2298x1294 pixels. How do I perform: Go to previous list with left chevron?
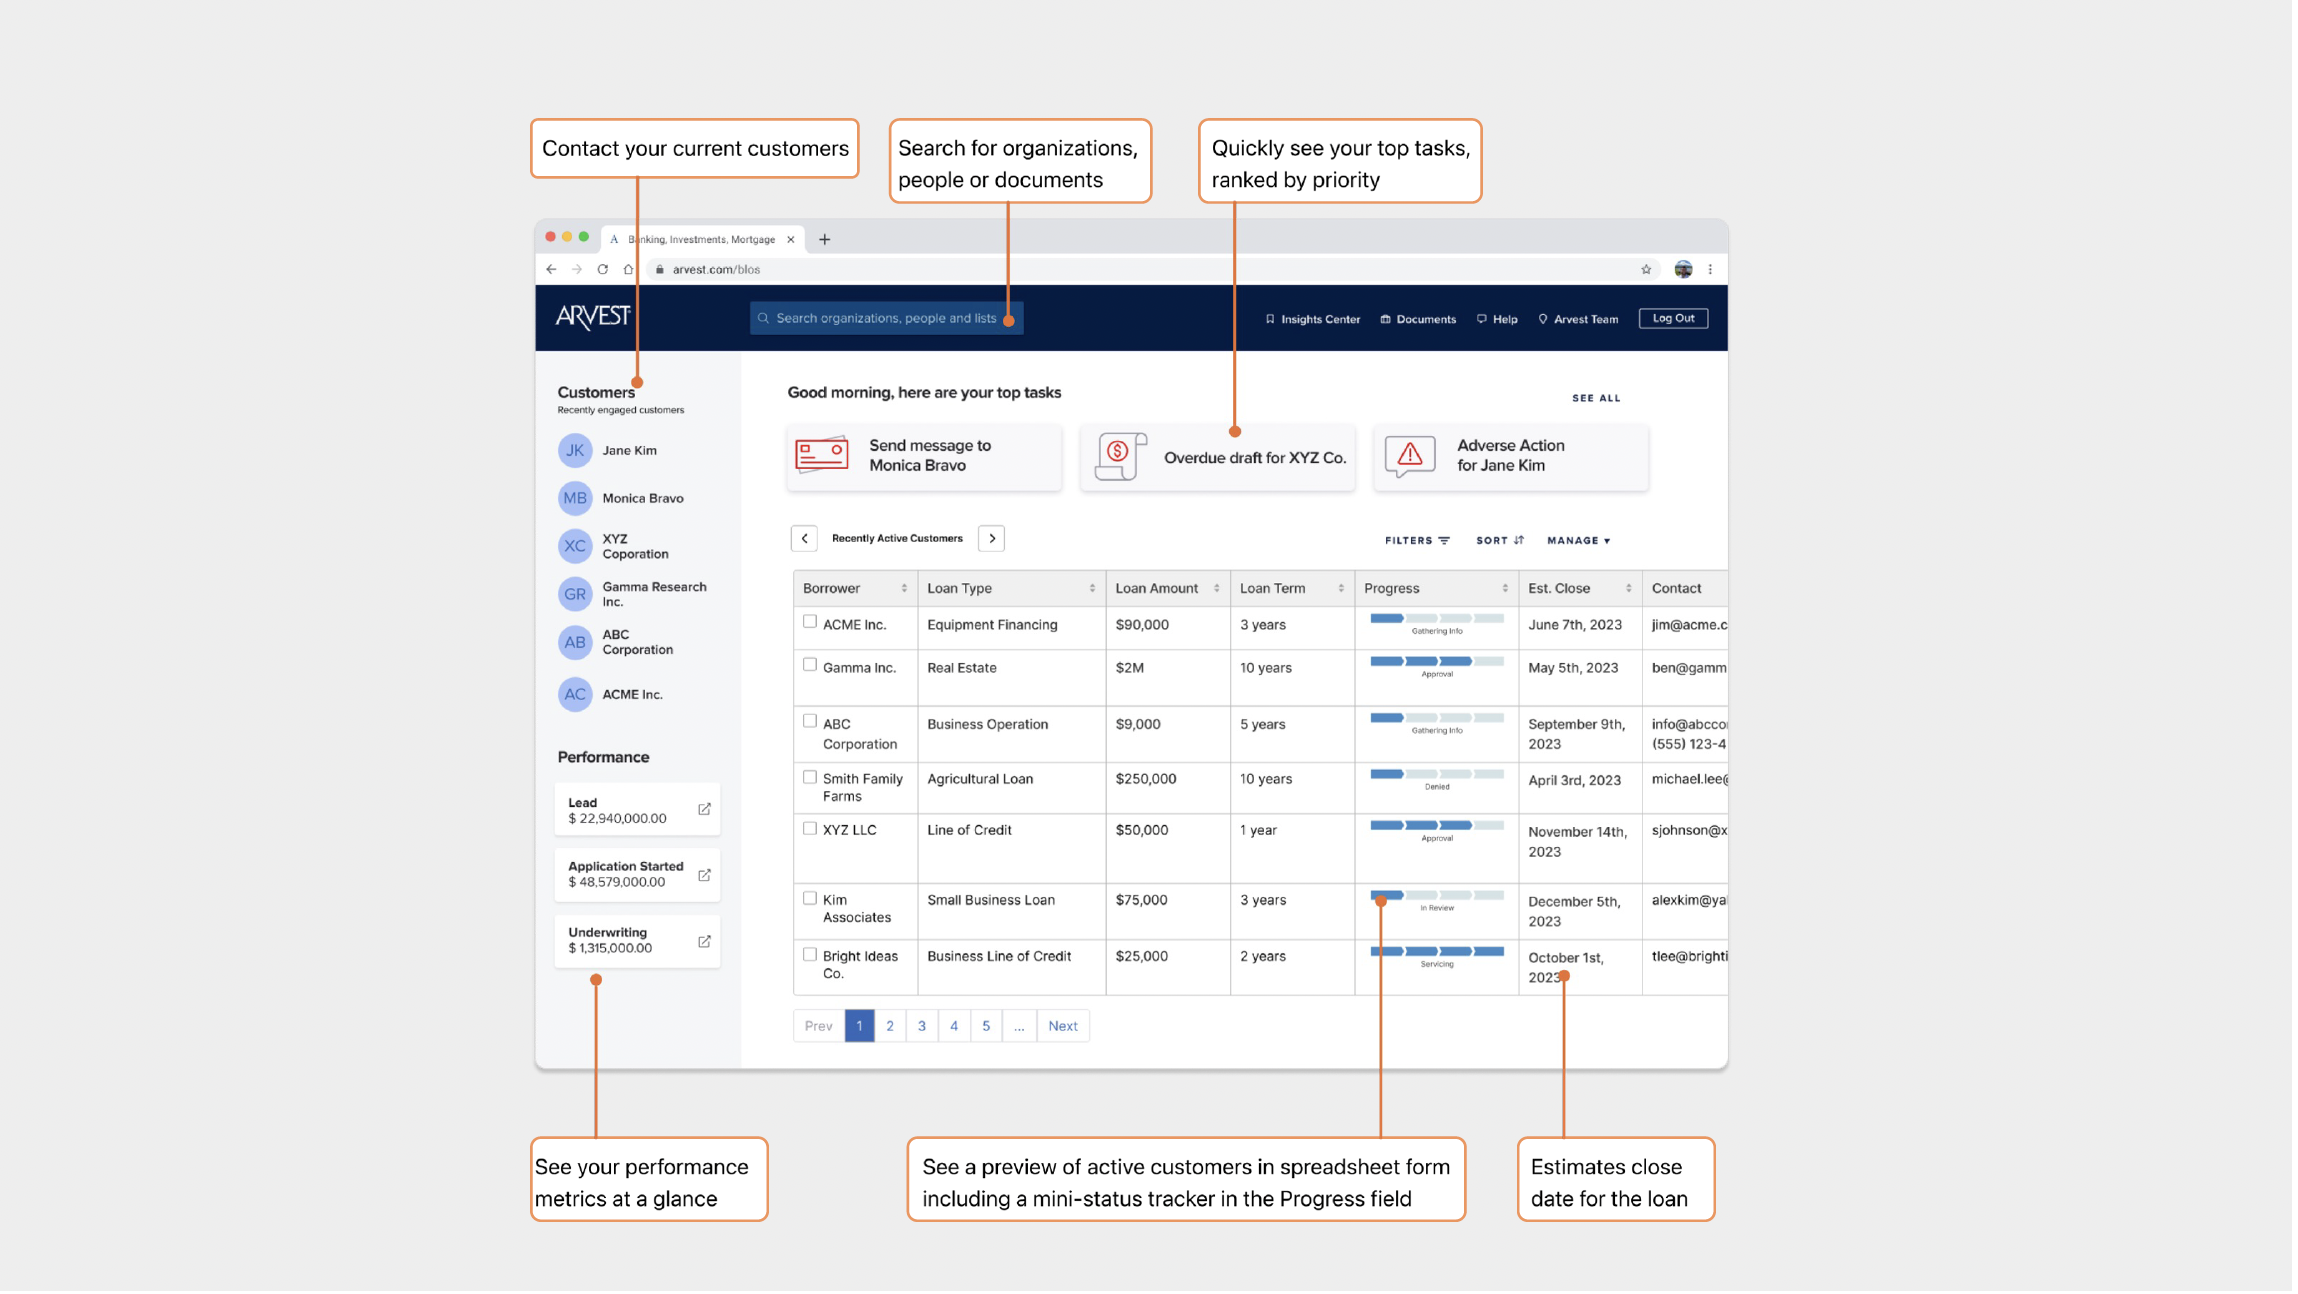(x=805, y=539)
